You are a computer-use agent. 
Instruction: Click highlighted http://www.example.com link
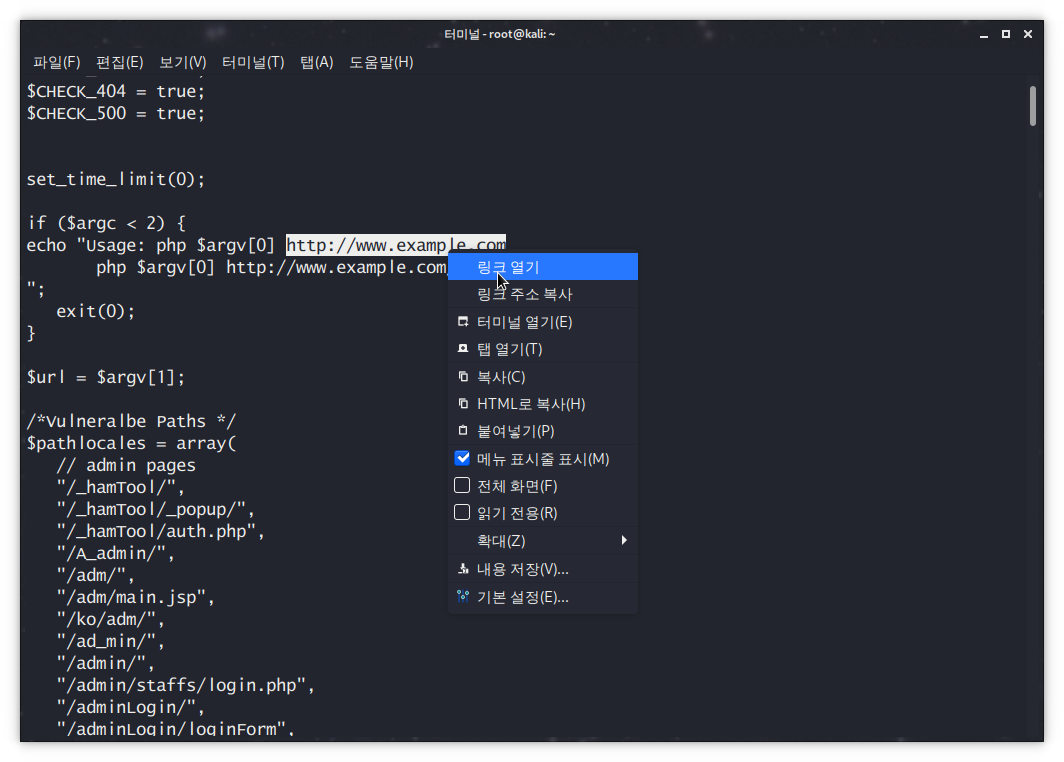[x=396, y=245]
